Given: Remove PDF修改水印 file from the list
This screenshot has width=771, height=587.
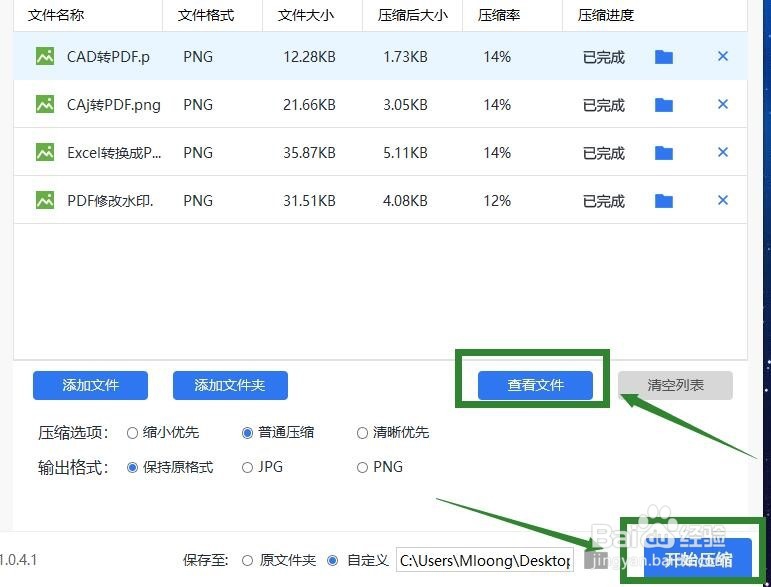Looking at the screenshot, I should pyautogui.click(x=723, y=200).
